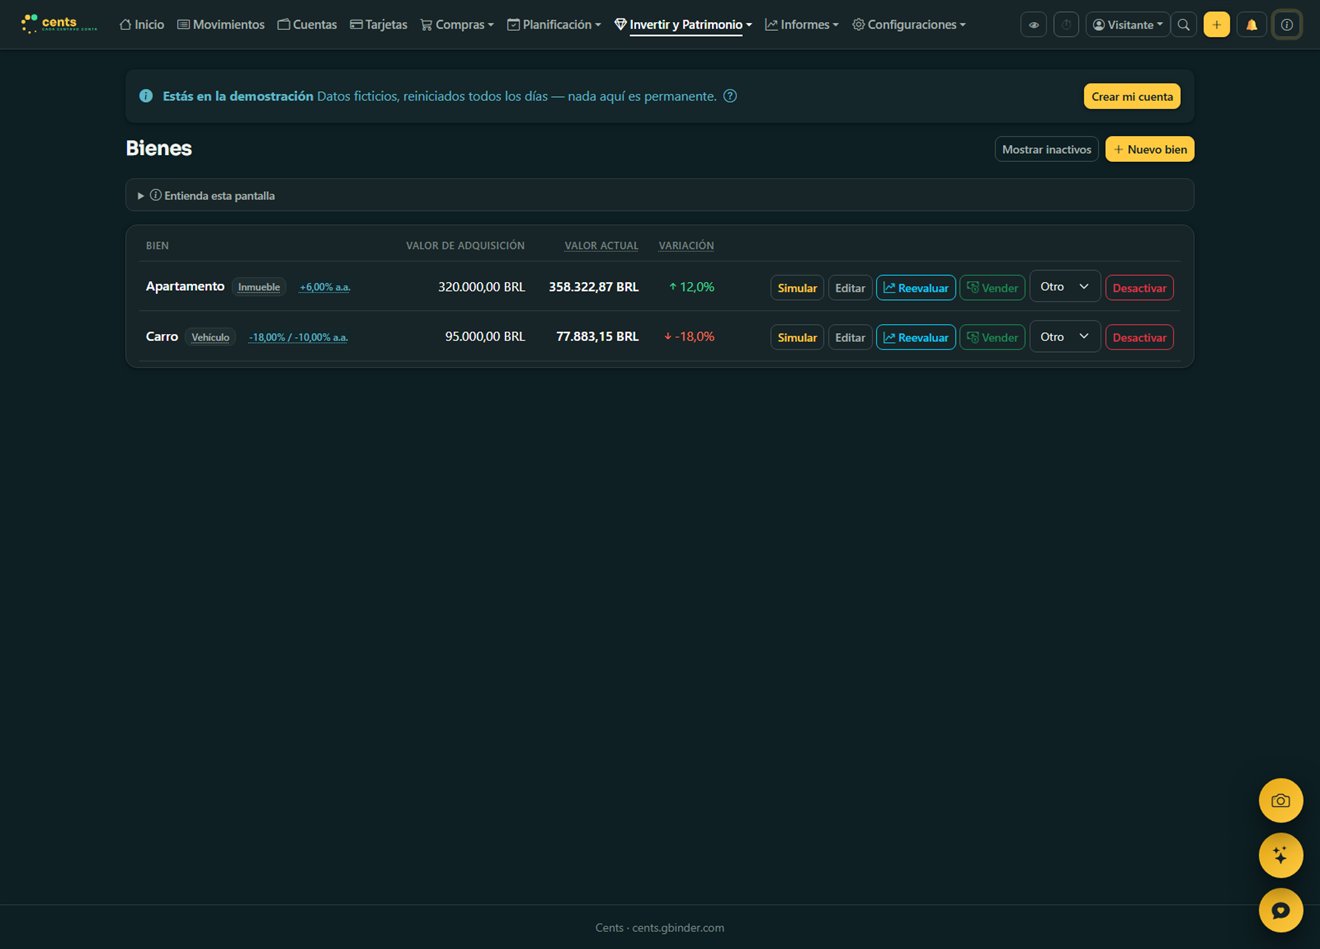The image size is (1320, 949).
Task: Open the chat bubble floating button
Action: pos(1281,910)
